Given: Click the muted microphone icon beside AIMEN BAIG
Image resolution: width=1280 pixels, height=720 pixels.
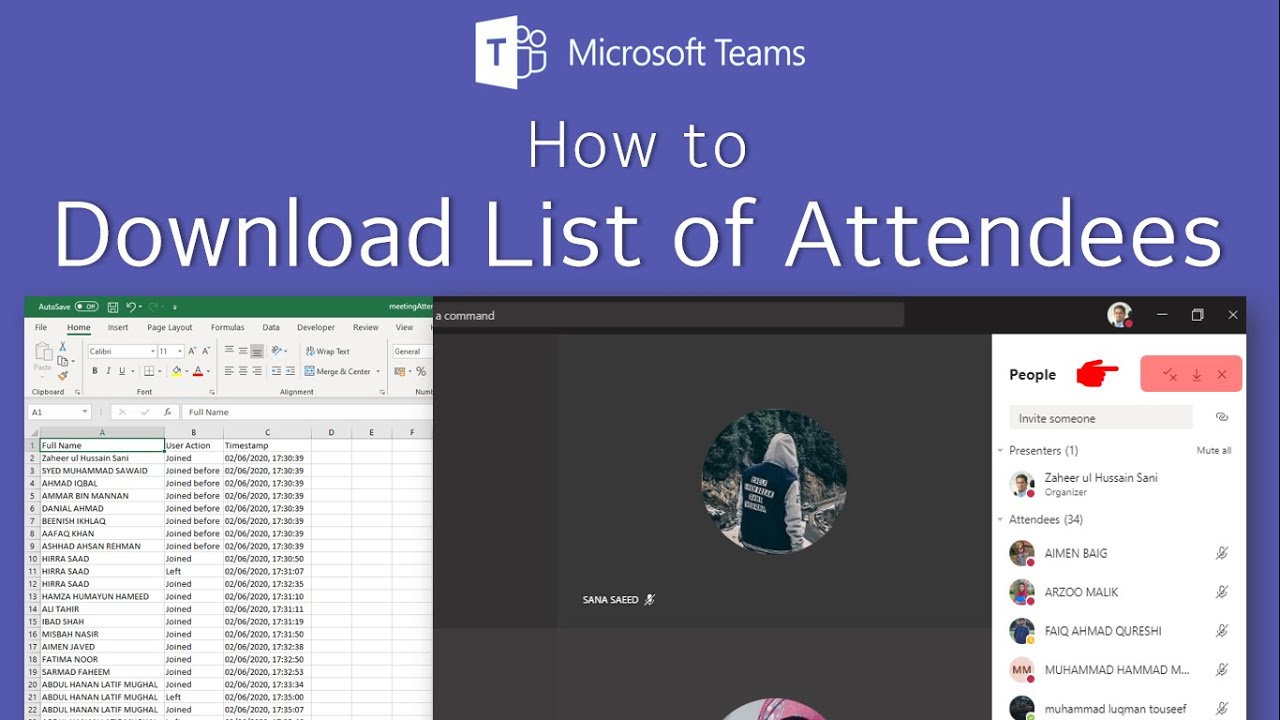Looking at the screenshot, I should [x=1222, y=553].
